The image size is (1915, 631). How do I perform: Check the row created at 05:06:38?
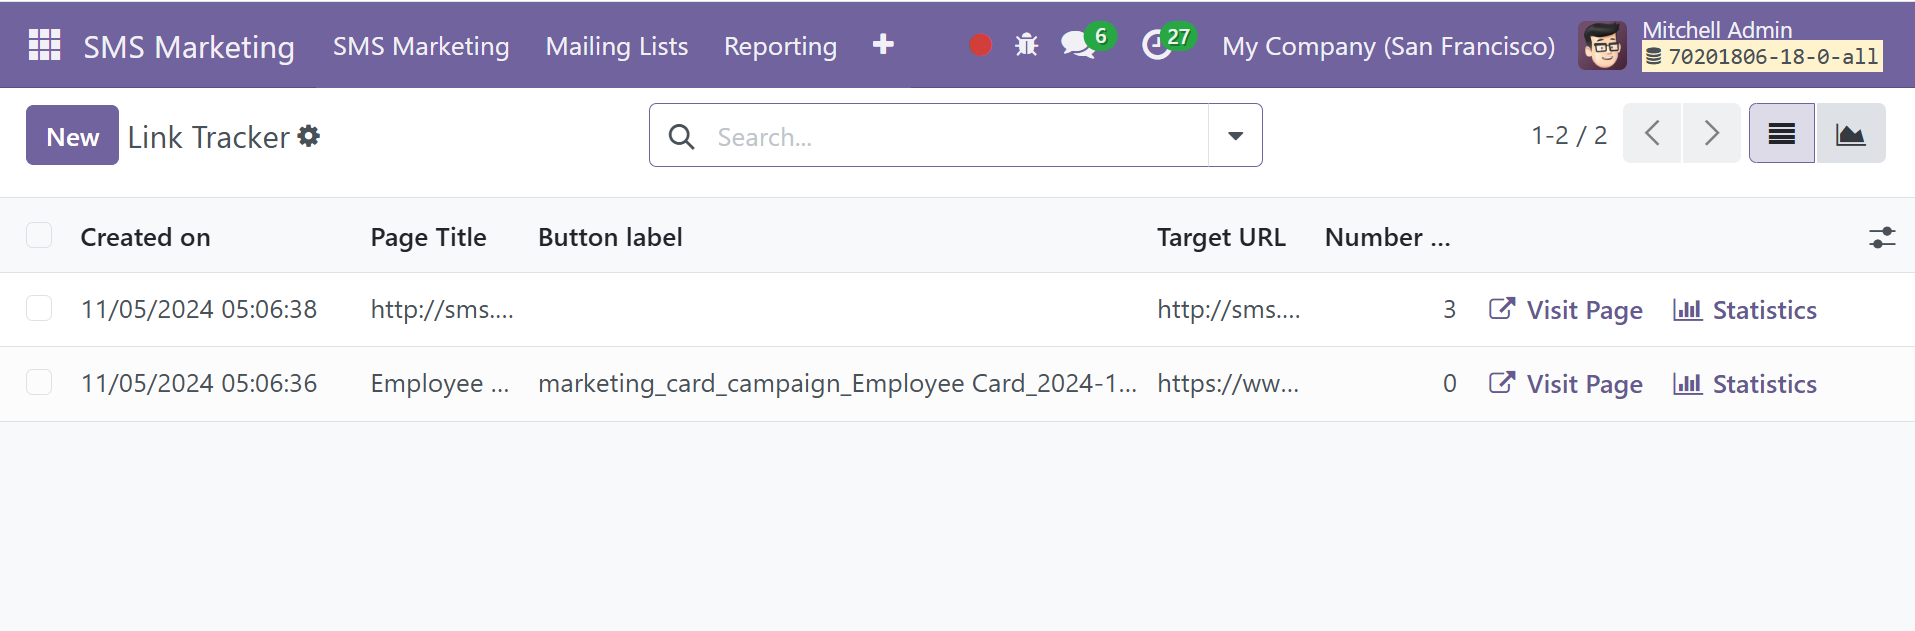pyautogui.click(x=39, y=308)
